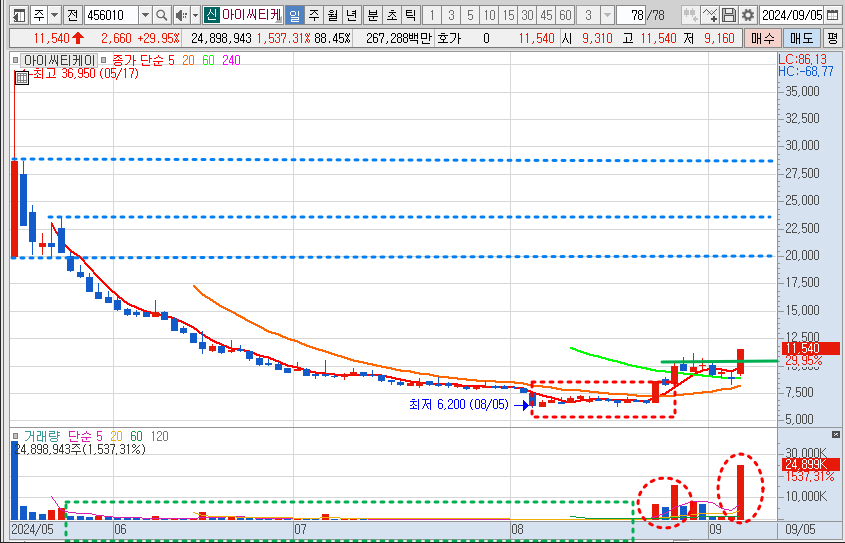Screen dimensions: 845x543
Task: Open the custom interval dropdown arrow
Action: (607, 15)
